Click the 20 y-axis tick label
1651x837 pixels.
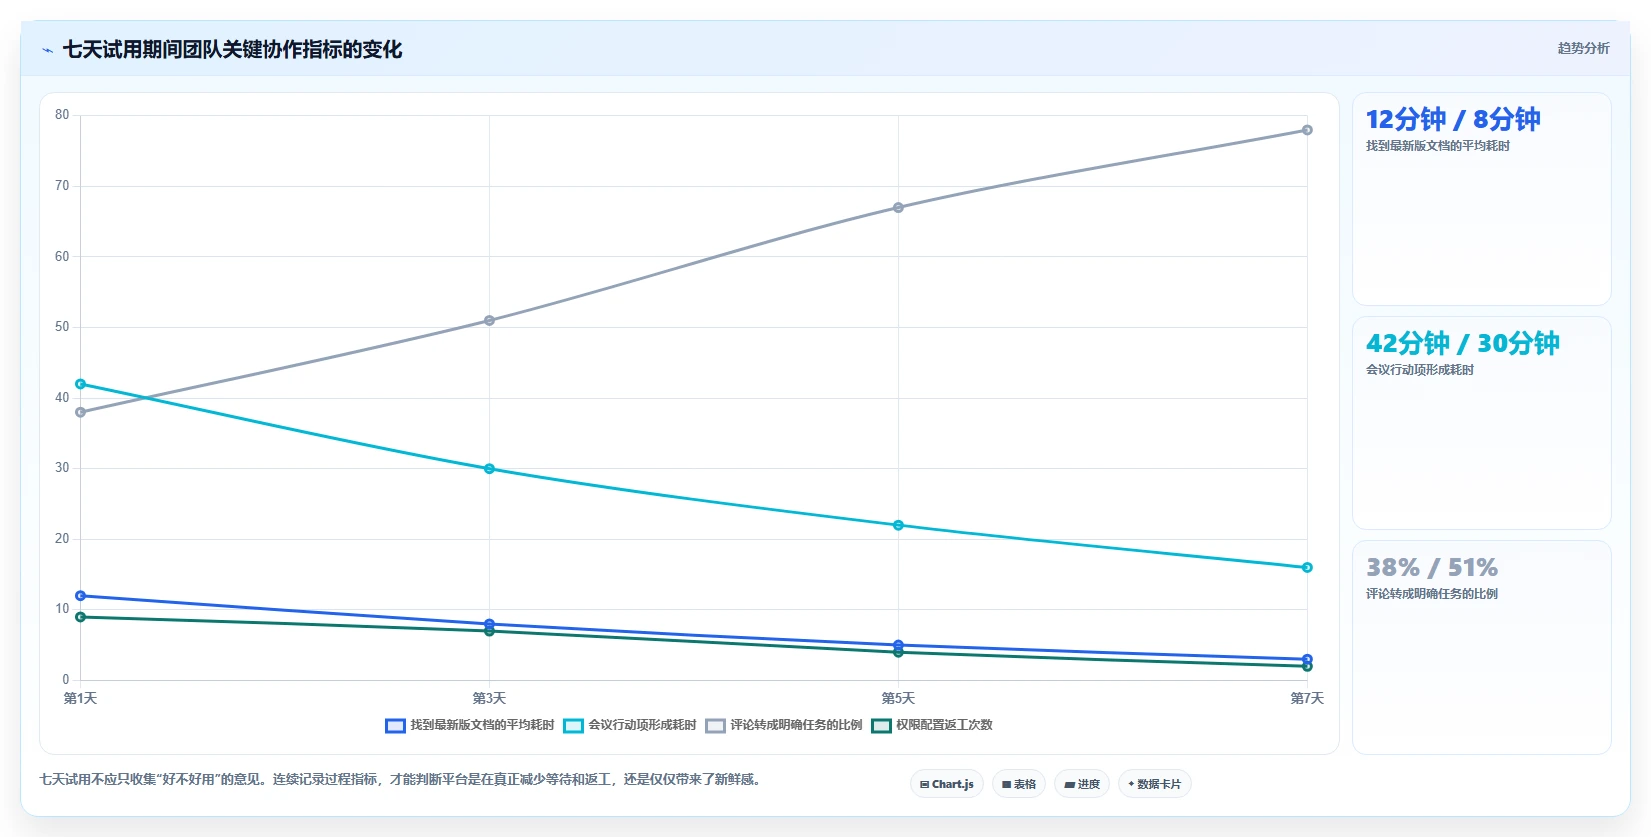pyautogui.click(x=62, y=539)
